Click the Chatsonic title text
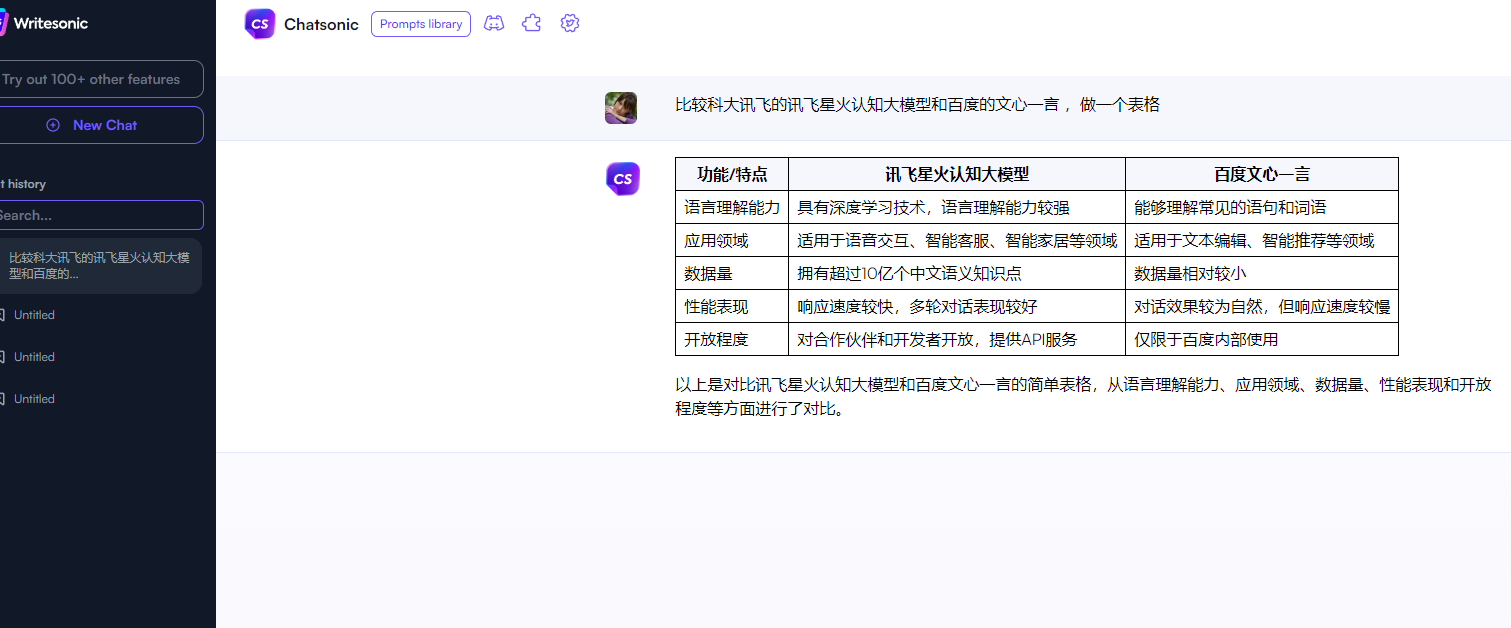Viewport: 1511px width, 628px height. 321,24
